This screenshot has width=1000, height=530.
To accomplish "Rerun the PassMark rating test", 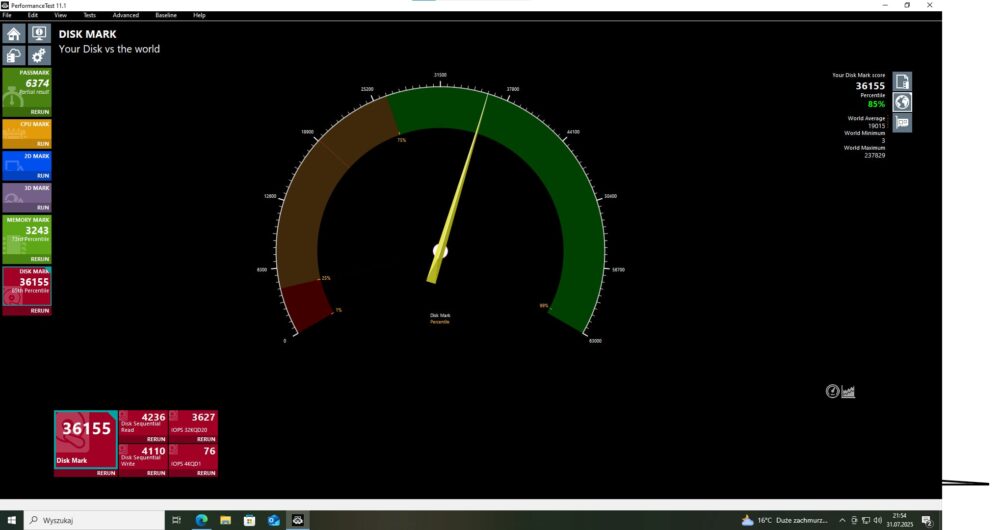I will click(x=40, y=112).
